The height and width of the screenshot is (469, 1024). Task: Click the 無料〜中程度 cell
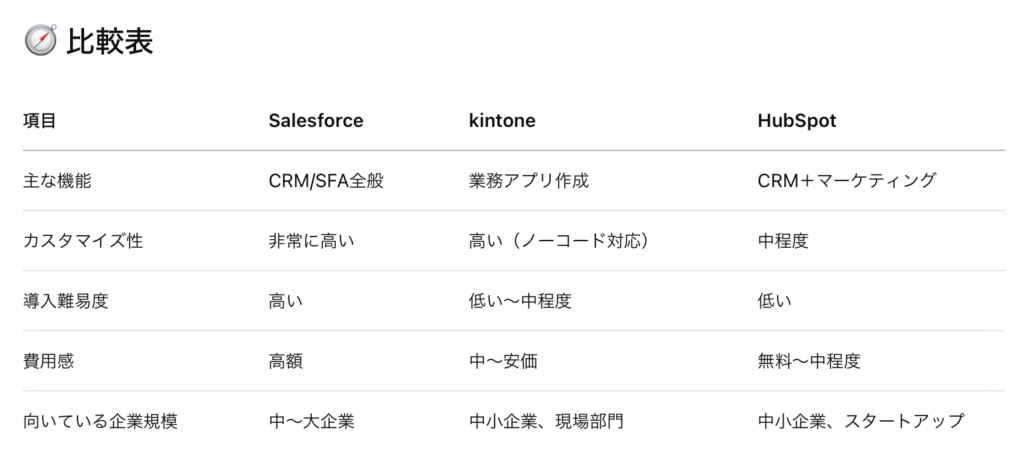coord(809,361)
